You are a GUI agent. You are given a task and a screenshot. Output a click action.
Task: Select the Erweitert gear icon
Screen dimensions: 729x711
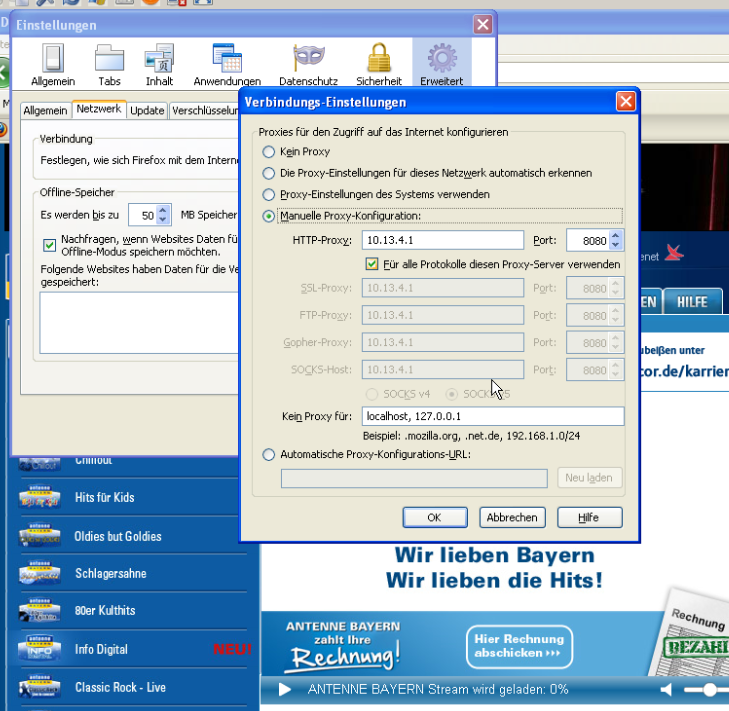[x=441, y=64]
